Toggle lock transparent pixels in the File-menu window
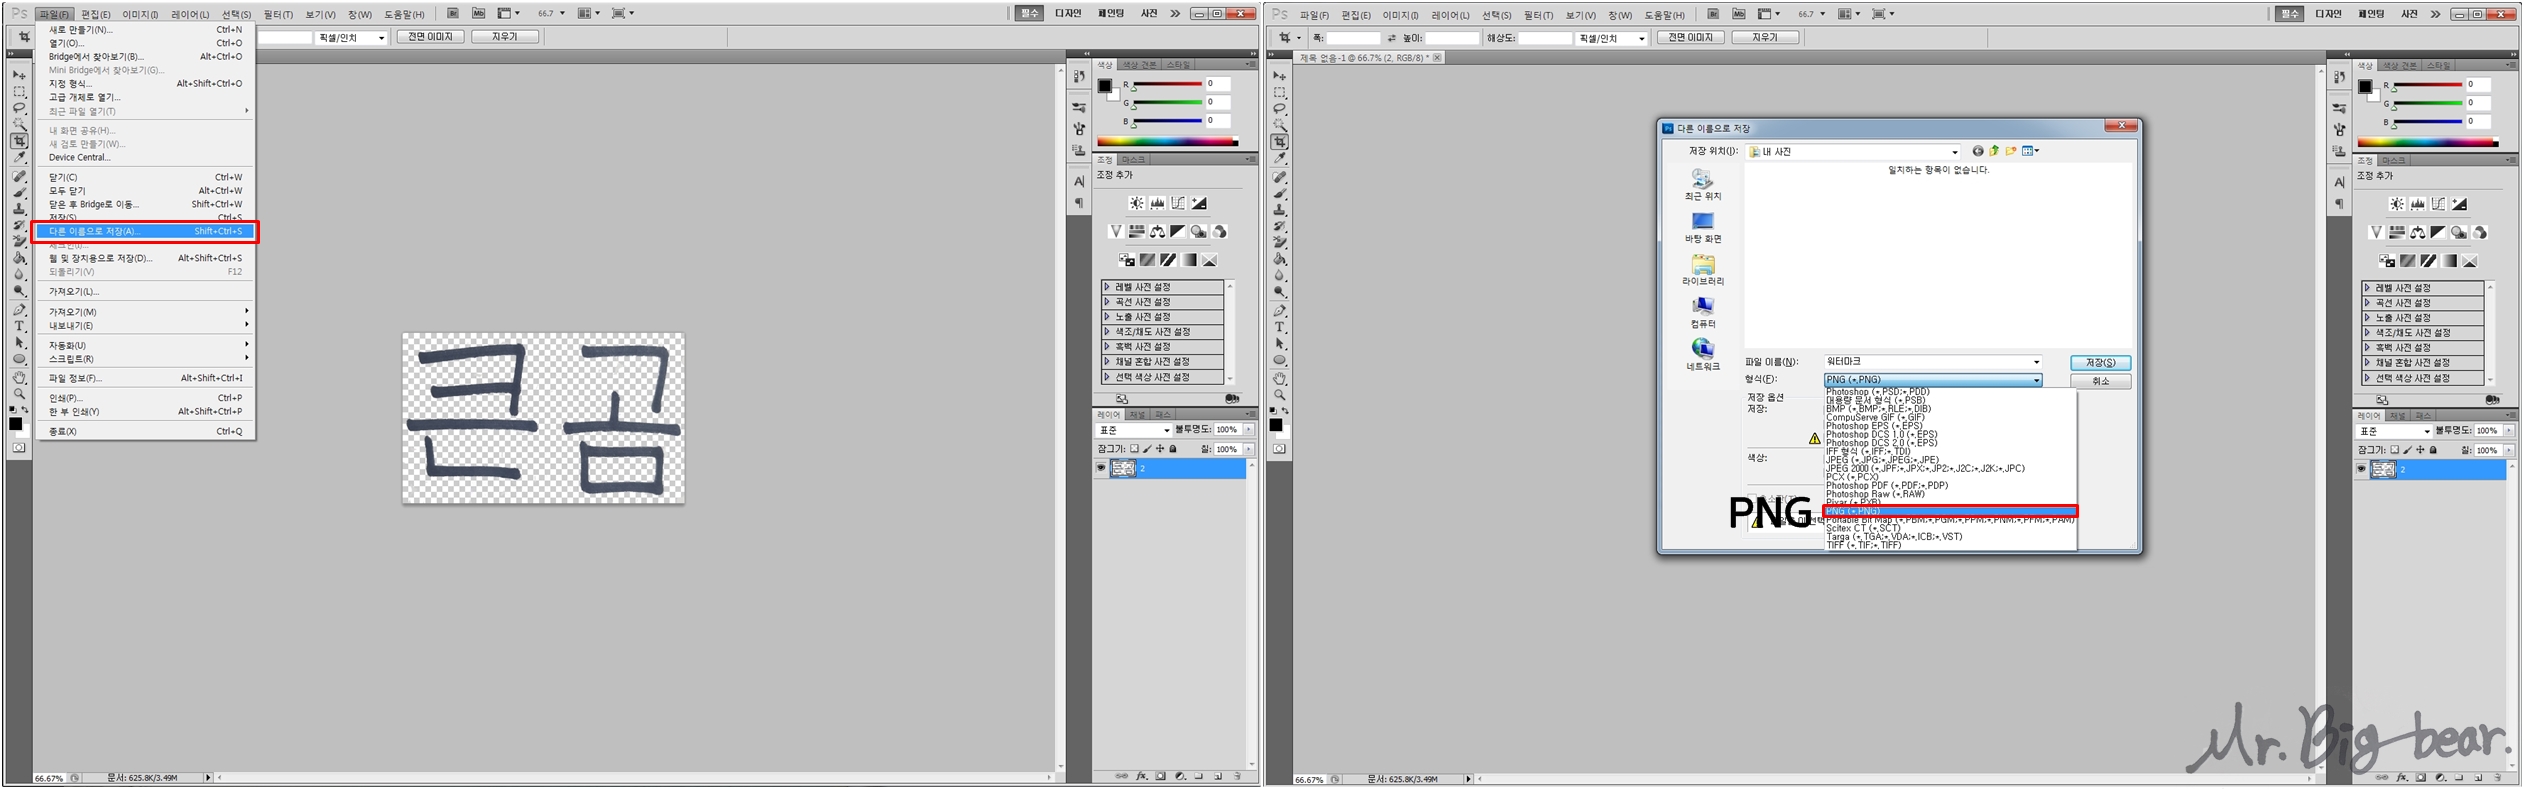 tap(1134, 449)
